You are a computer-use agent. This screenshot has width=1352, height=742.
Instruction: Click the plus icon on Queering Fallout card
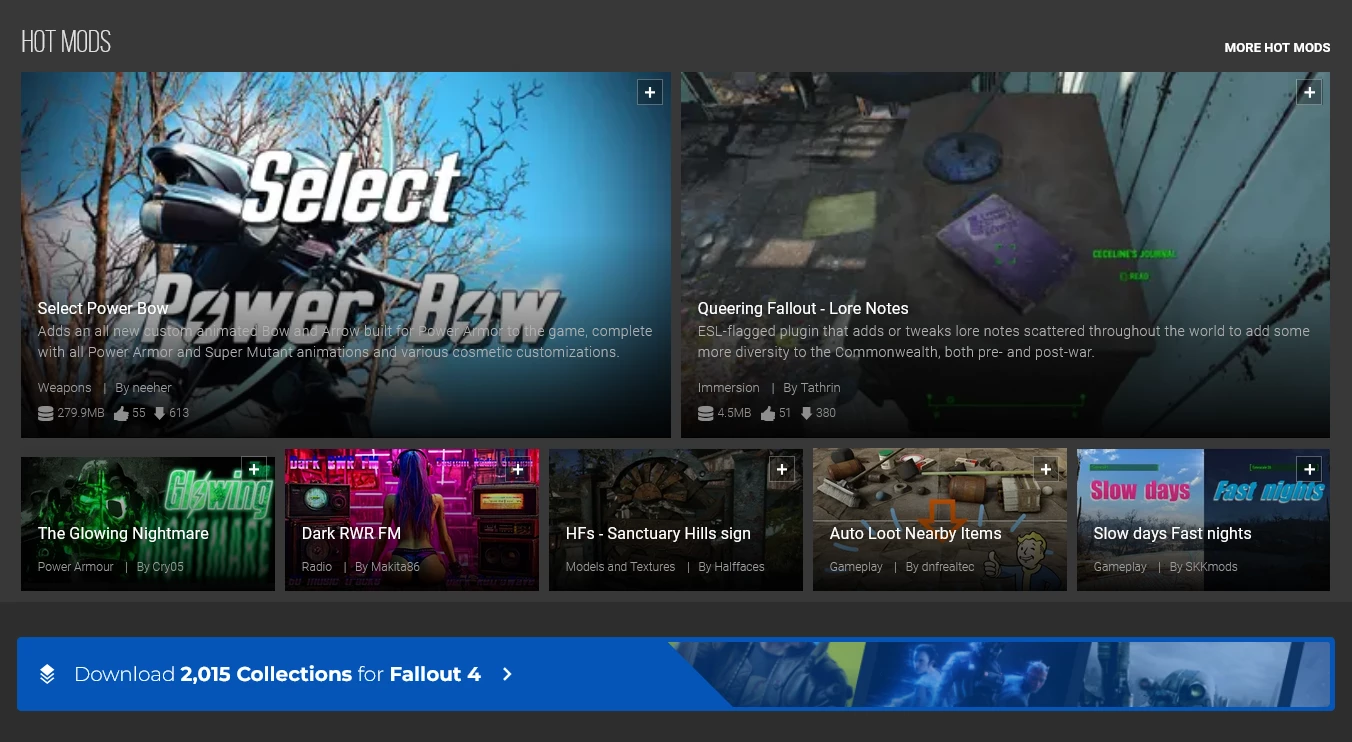[1309, 92]
